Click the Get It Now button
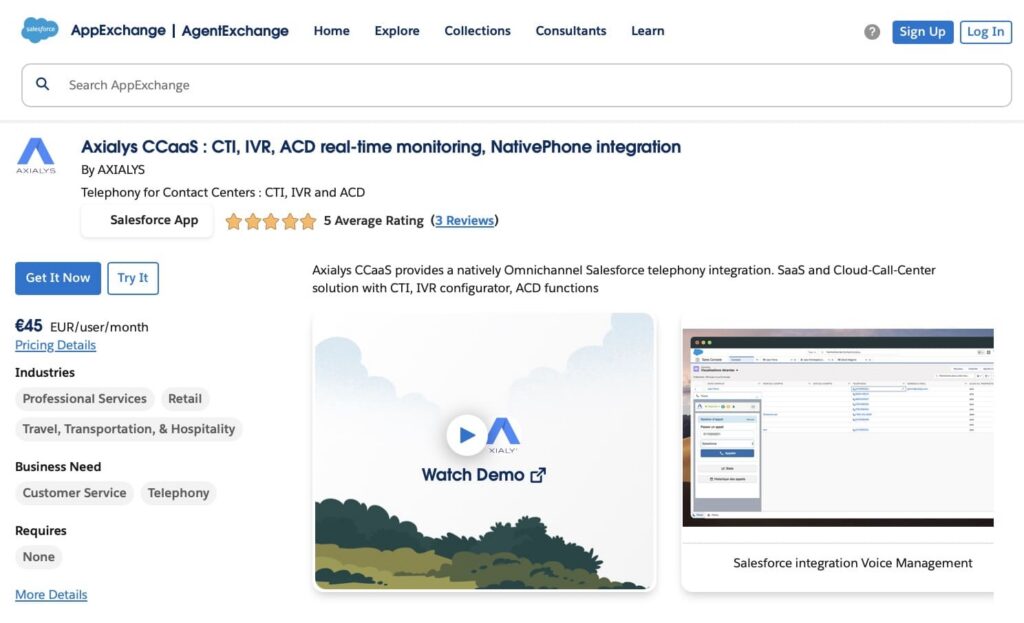 (58, 278)
